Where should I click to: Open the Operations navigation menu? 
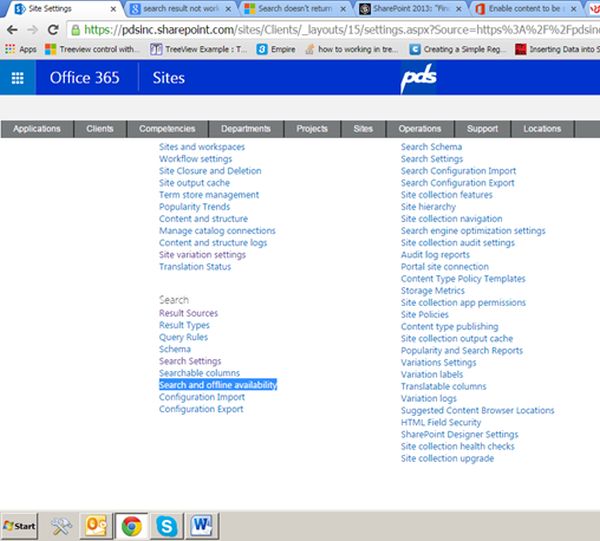click(x=420, y=129)
